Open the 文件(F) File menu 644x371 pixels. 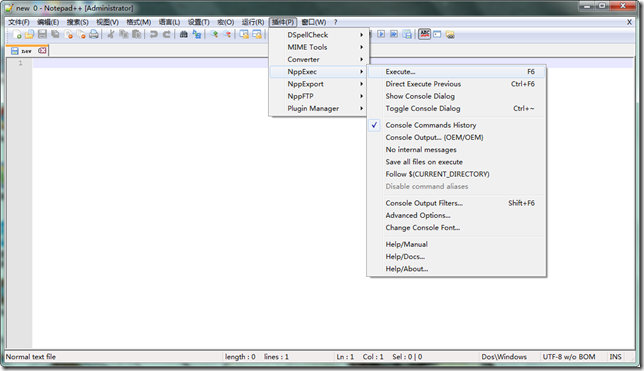[x=19, y=22]
